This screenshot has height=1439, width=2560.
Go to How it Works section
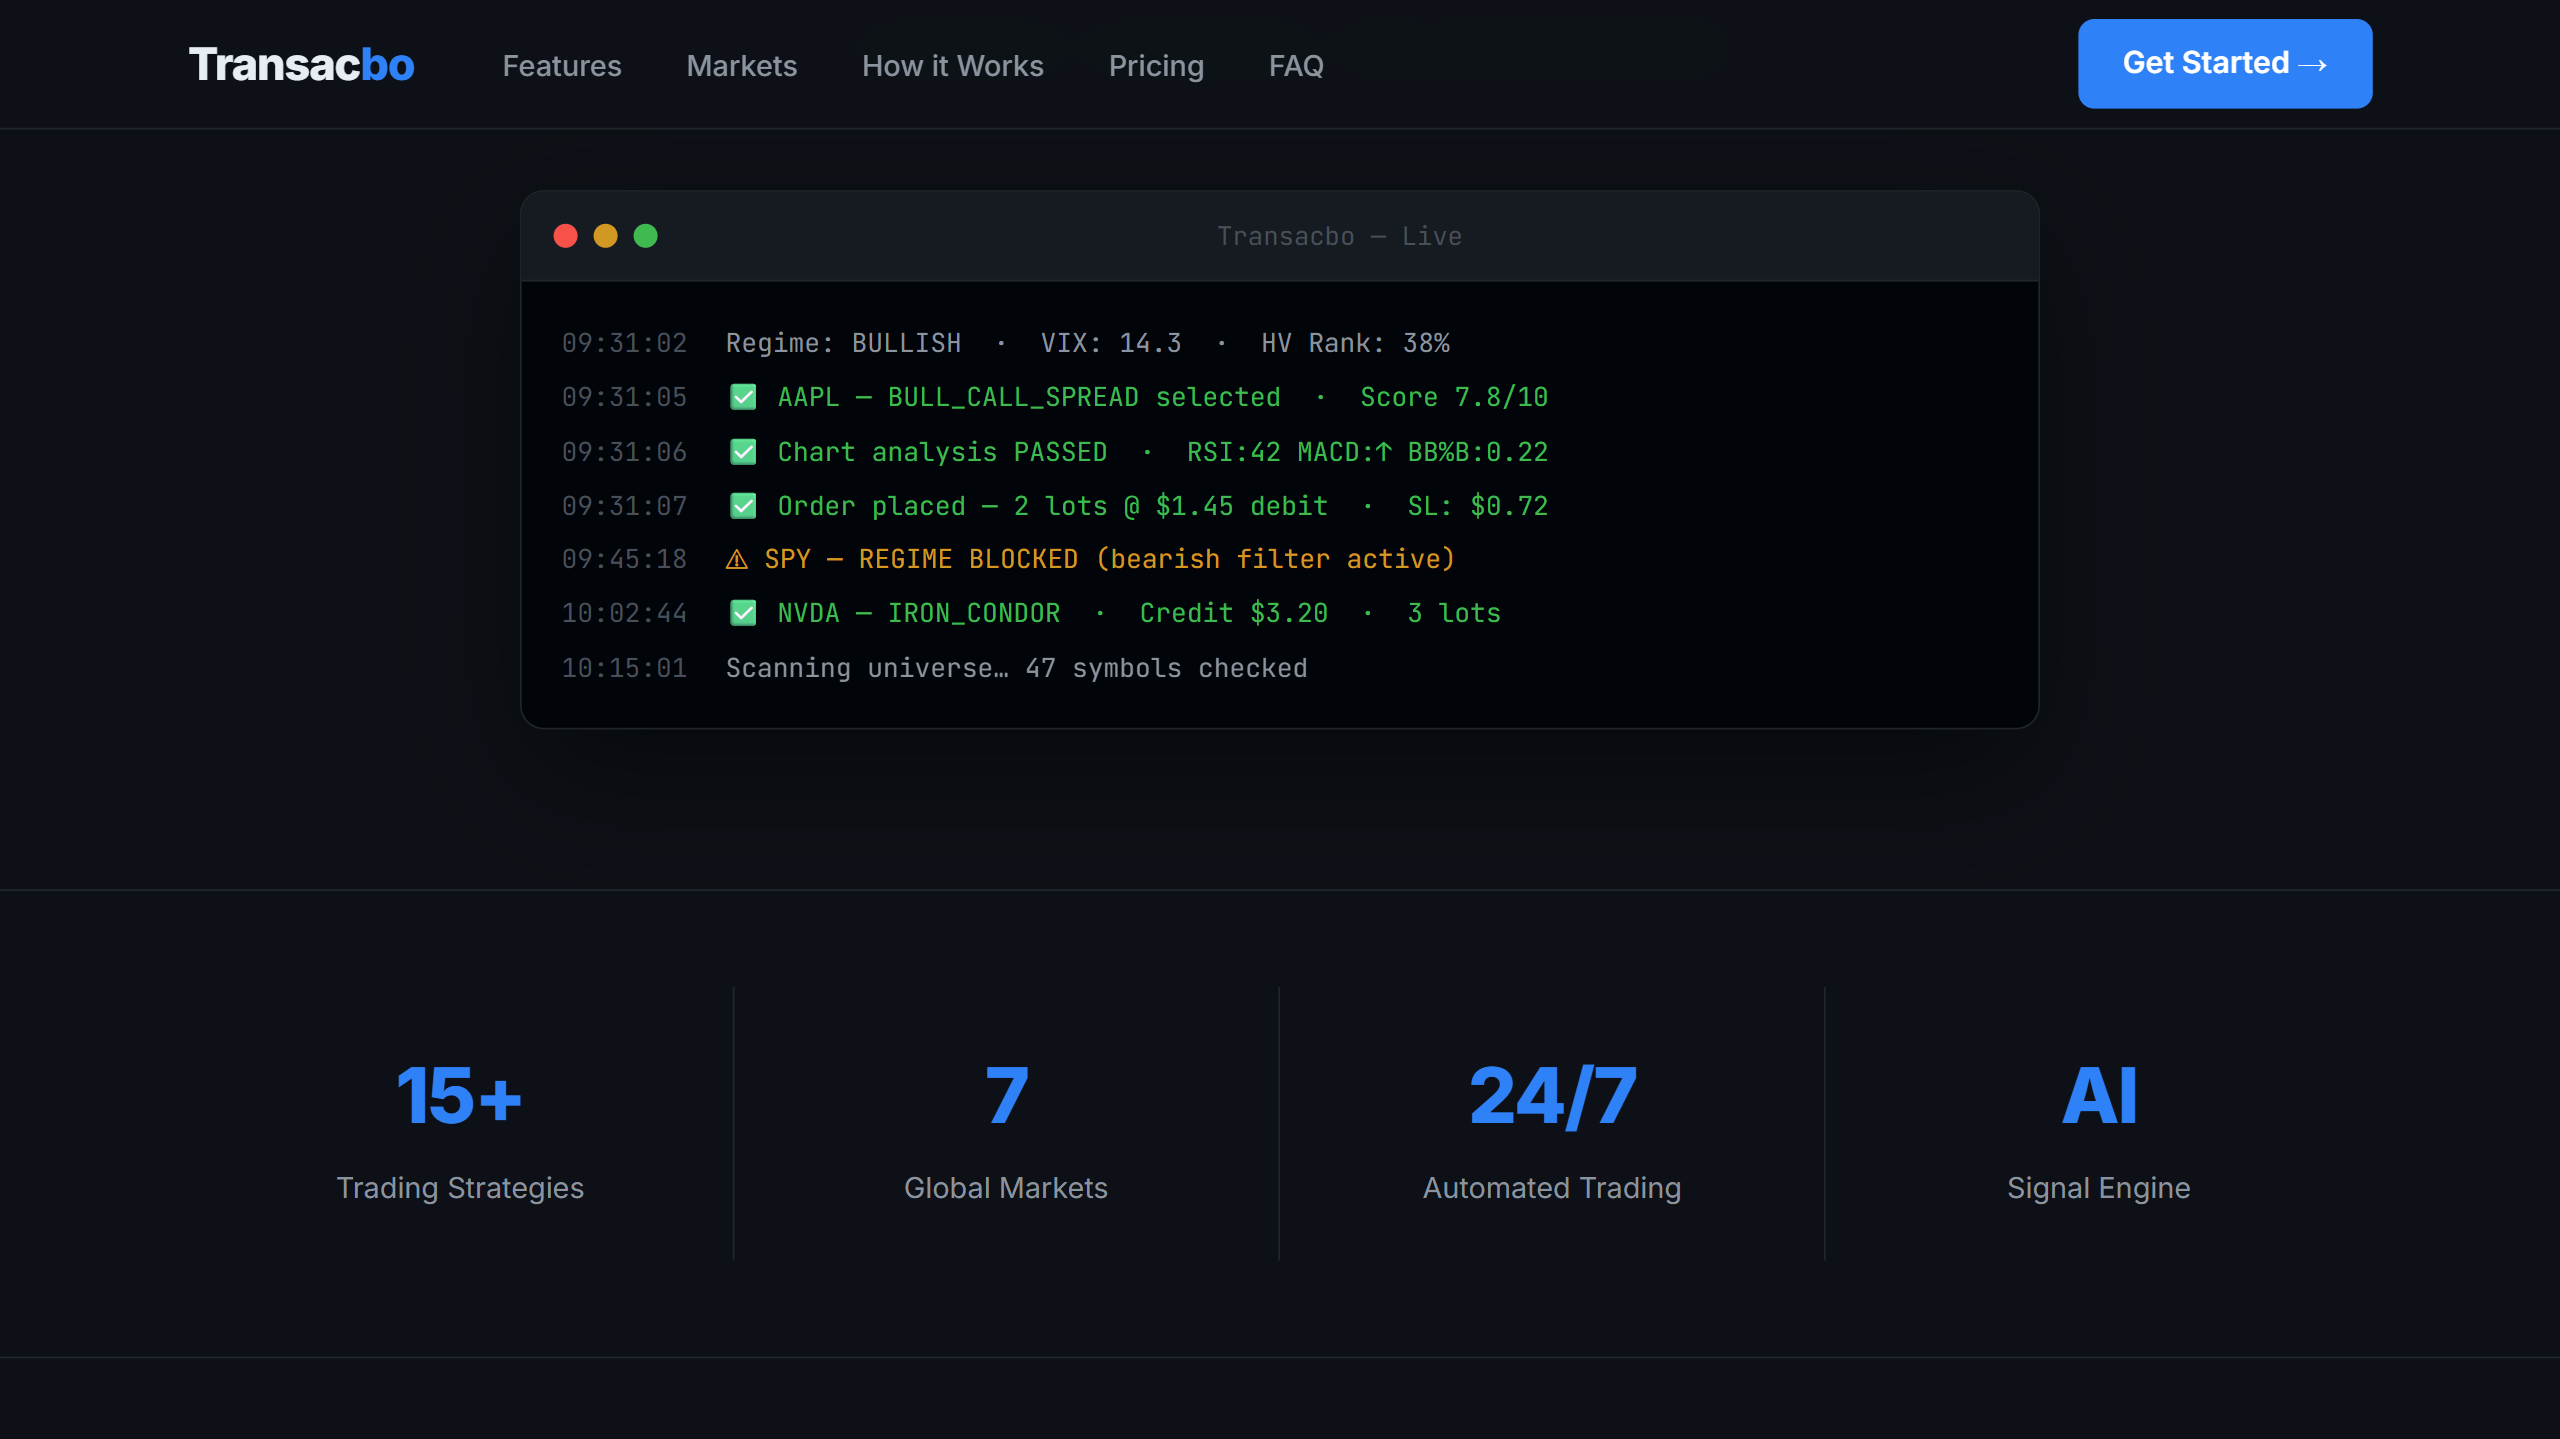click(x=953, y=66)
